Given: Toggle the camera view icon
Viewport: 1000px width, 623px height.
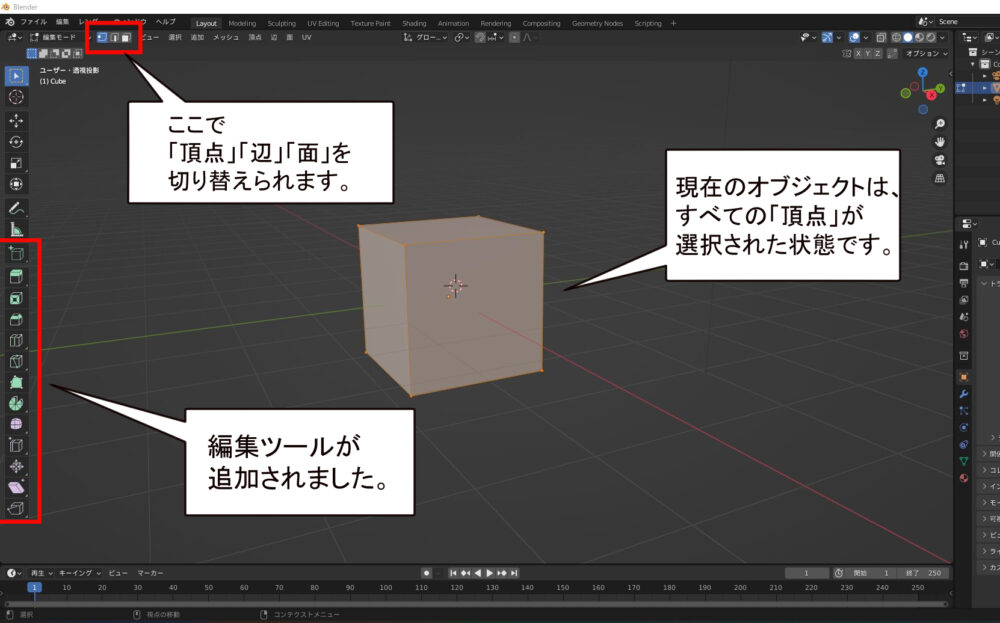Looking at the screenshot, I should (x=939, y=160).
